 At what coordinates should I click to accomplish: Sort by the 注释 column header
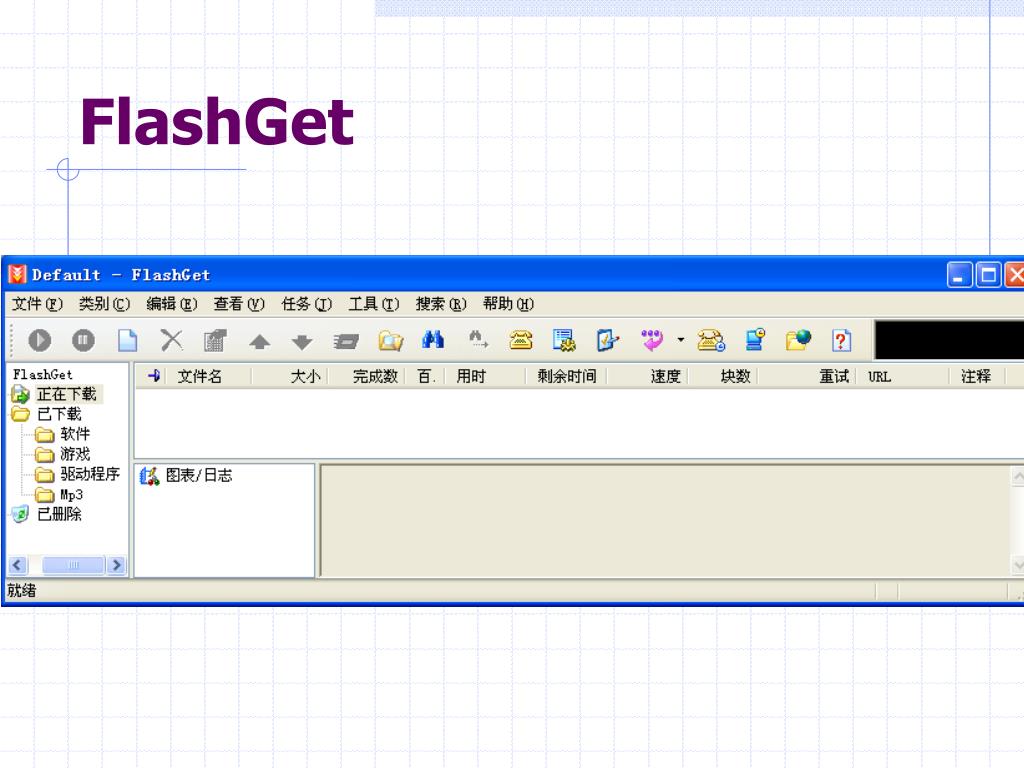pos(975,376)
